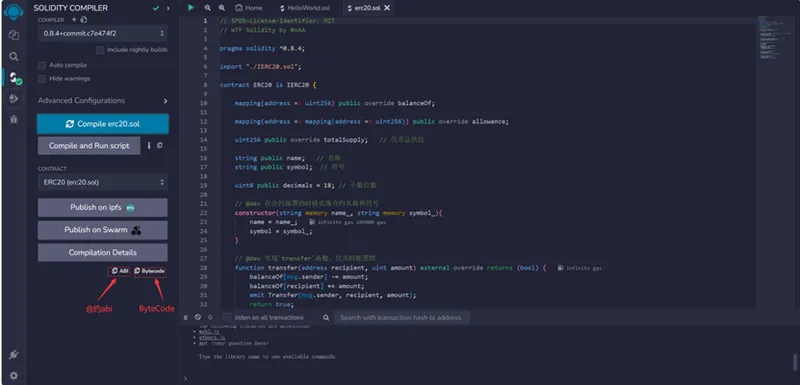Expand Advanced Configurations section

(103, 101)
